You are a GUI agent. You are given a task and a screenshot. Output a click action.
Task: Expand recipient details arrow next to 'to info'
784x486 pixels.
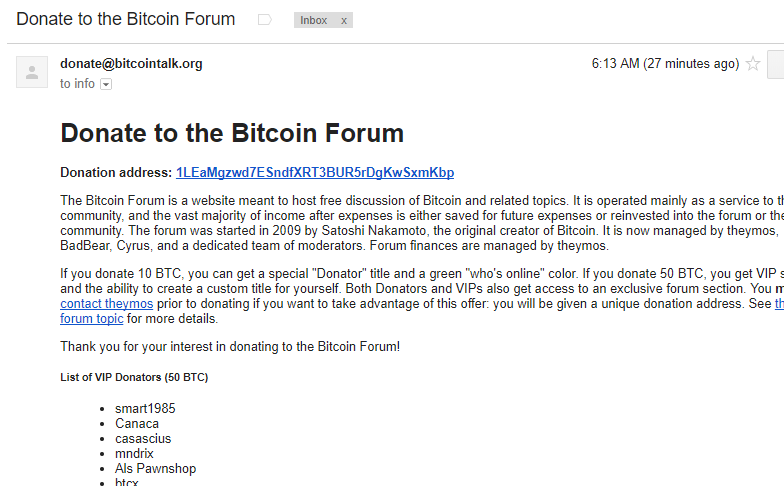[106, 84]
